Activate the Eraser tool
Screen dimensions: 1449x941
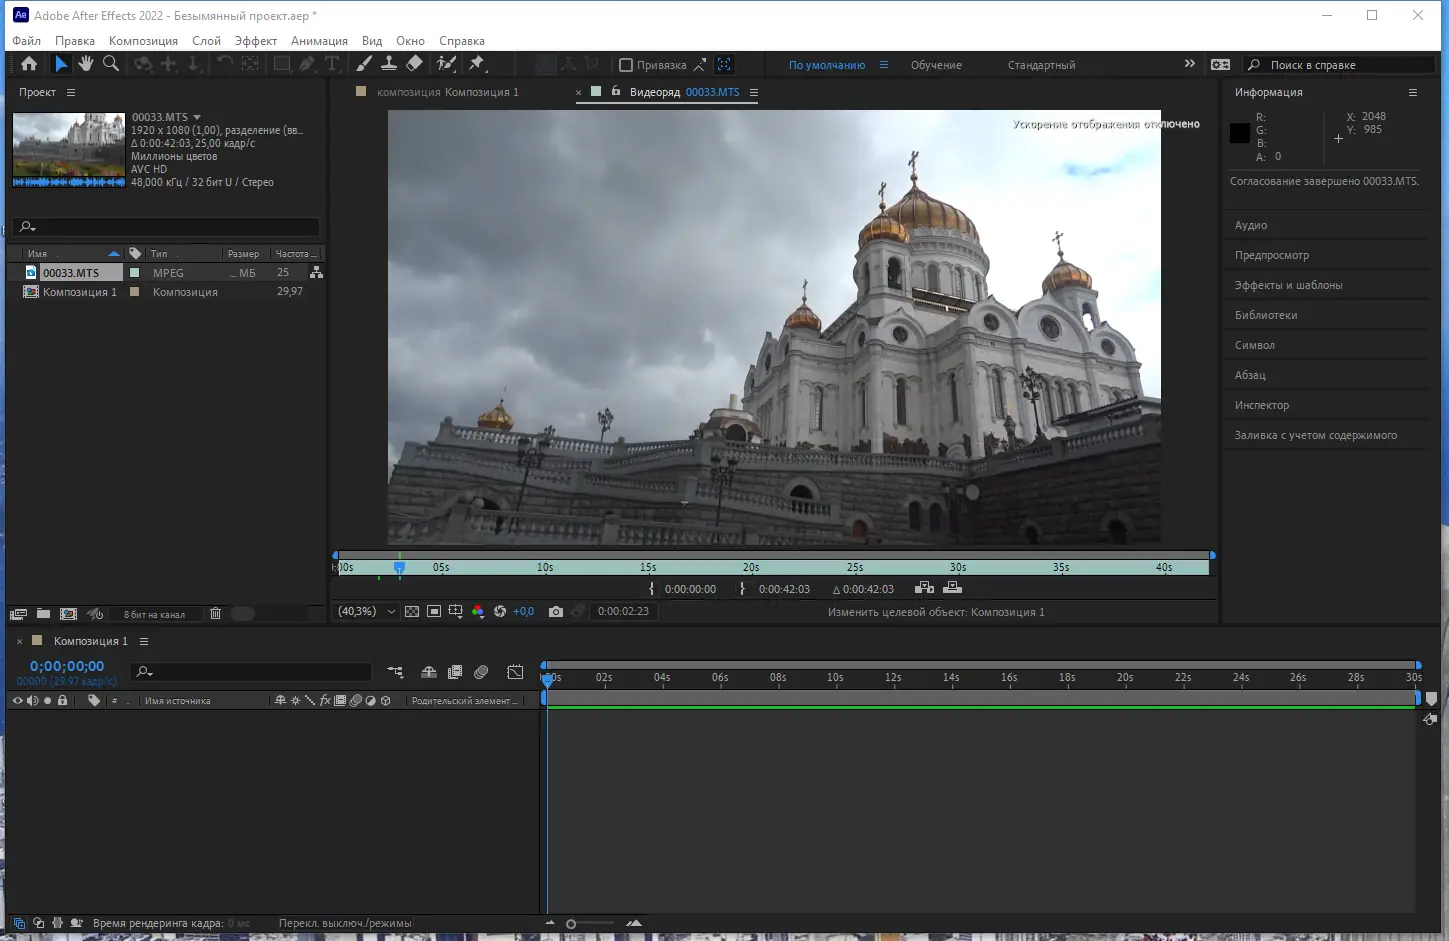(414, 64)
